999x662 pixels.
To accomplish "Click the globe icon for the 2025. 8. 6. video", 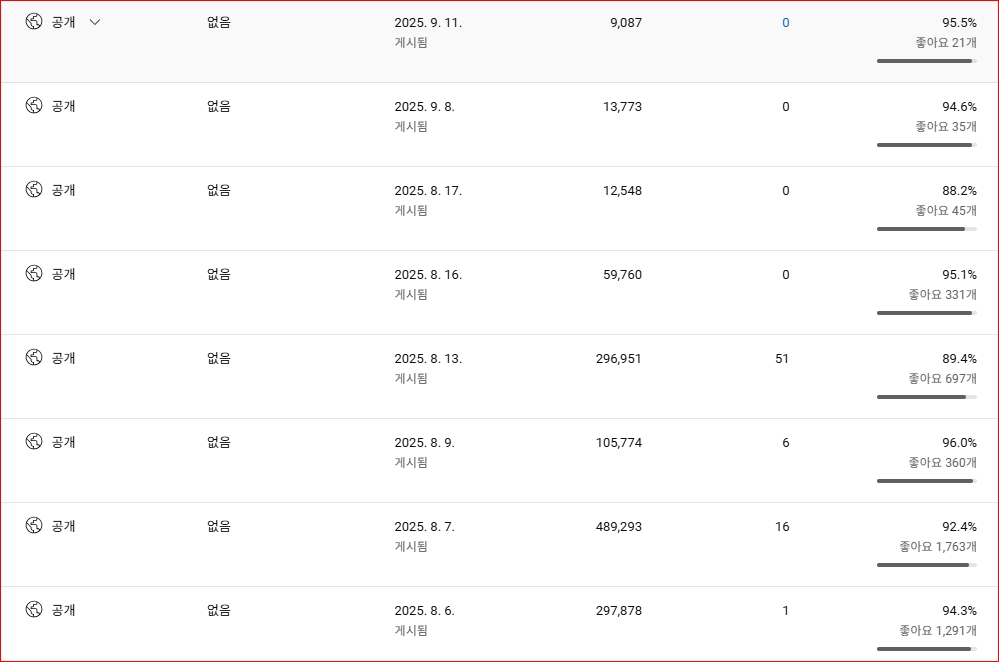I will [34, 610].
